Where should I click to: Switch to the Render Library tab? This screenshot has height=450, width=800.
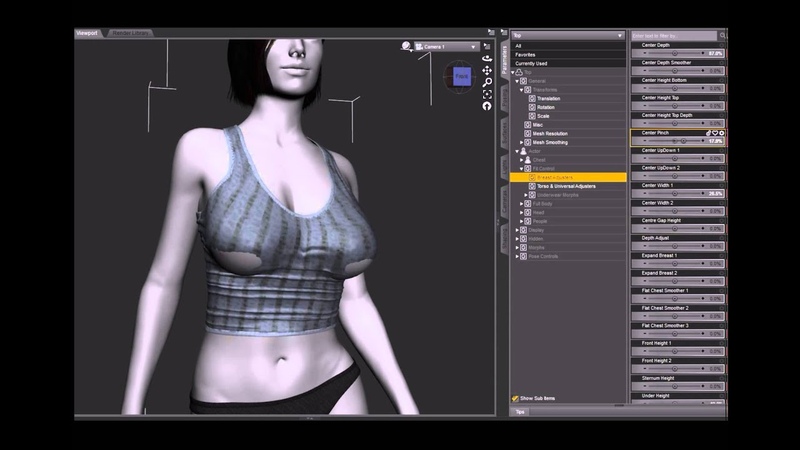(x=130, y=33)
